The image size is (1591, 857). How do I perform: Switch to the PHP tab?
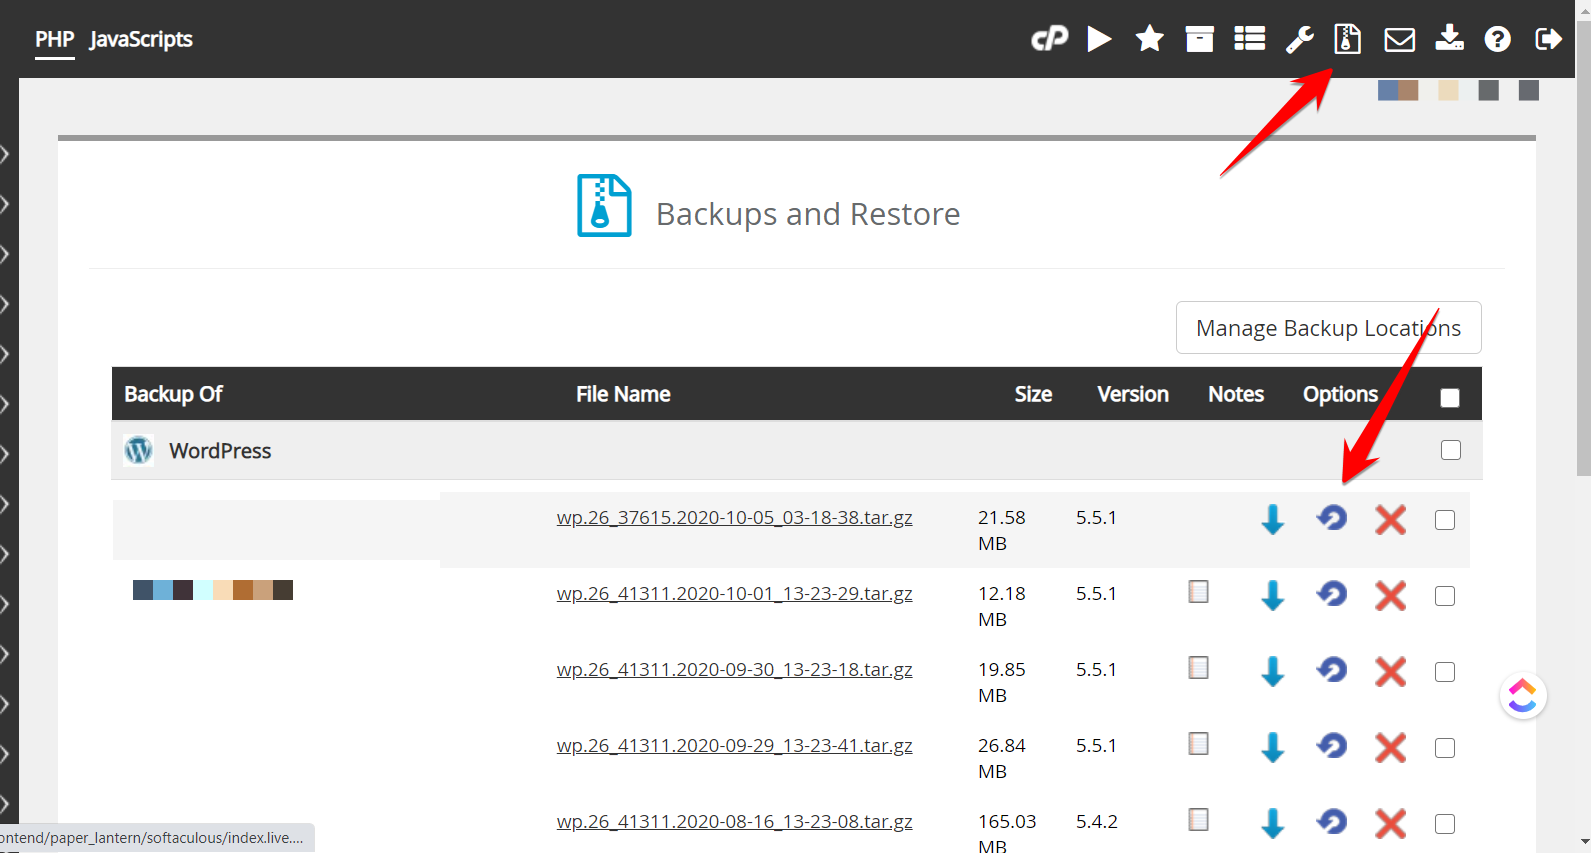tap(54, 39)
